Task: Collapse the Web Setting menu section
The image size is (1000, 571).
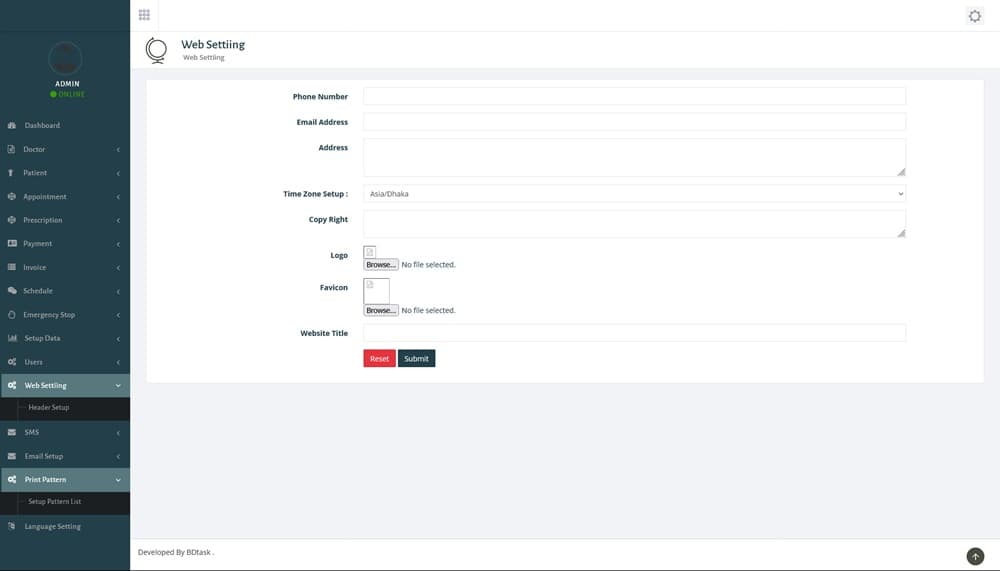Action: (65, 386)
